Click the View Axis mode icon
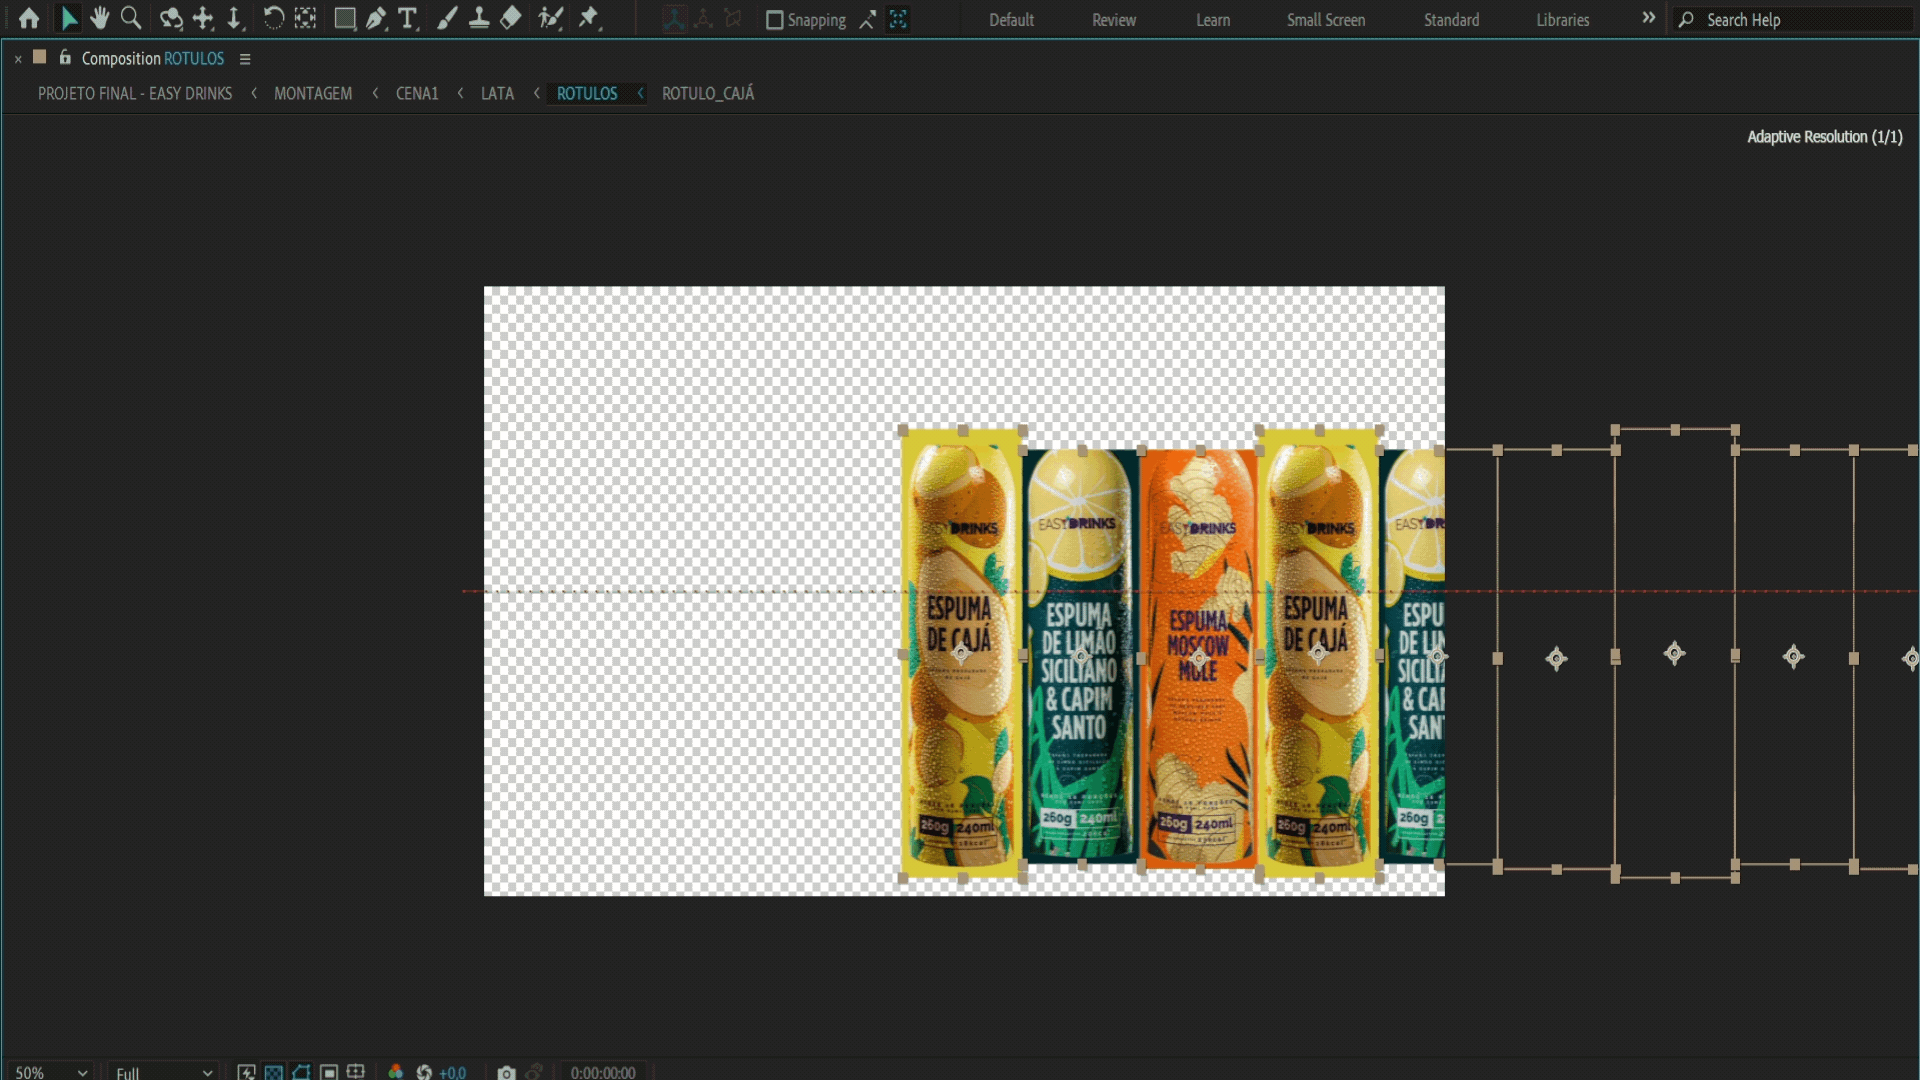 tap(733, 19)
